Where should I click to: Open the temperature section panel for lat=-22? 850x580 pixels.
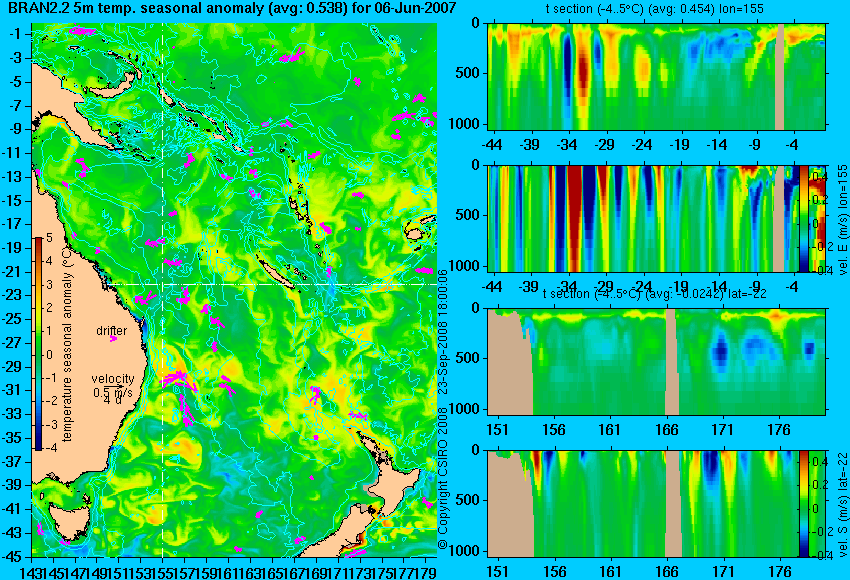(x=657, y=362)
